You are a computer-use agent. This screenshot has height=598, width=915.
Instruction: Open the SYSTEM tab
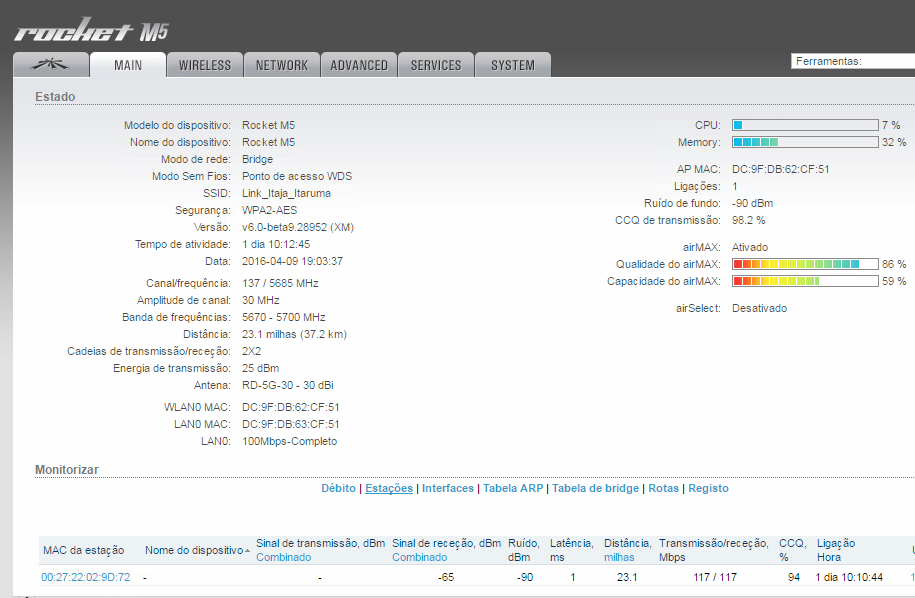513,65
